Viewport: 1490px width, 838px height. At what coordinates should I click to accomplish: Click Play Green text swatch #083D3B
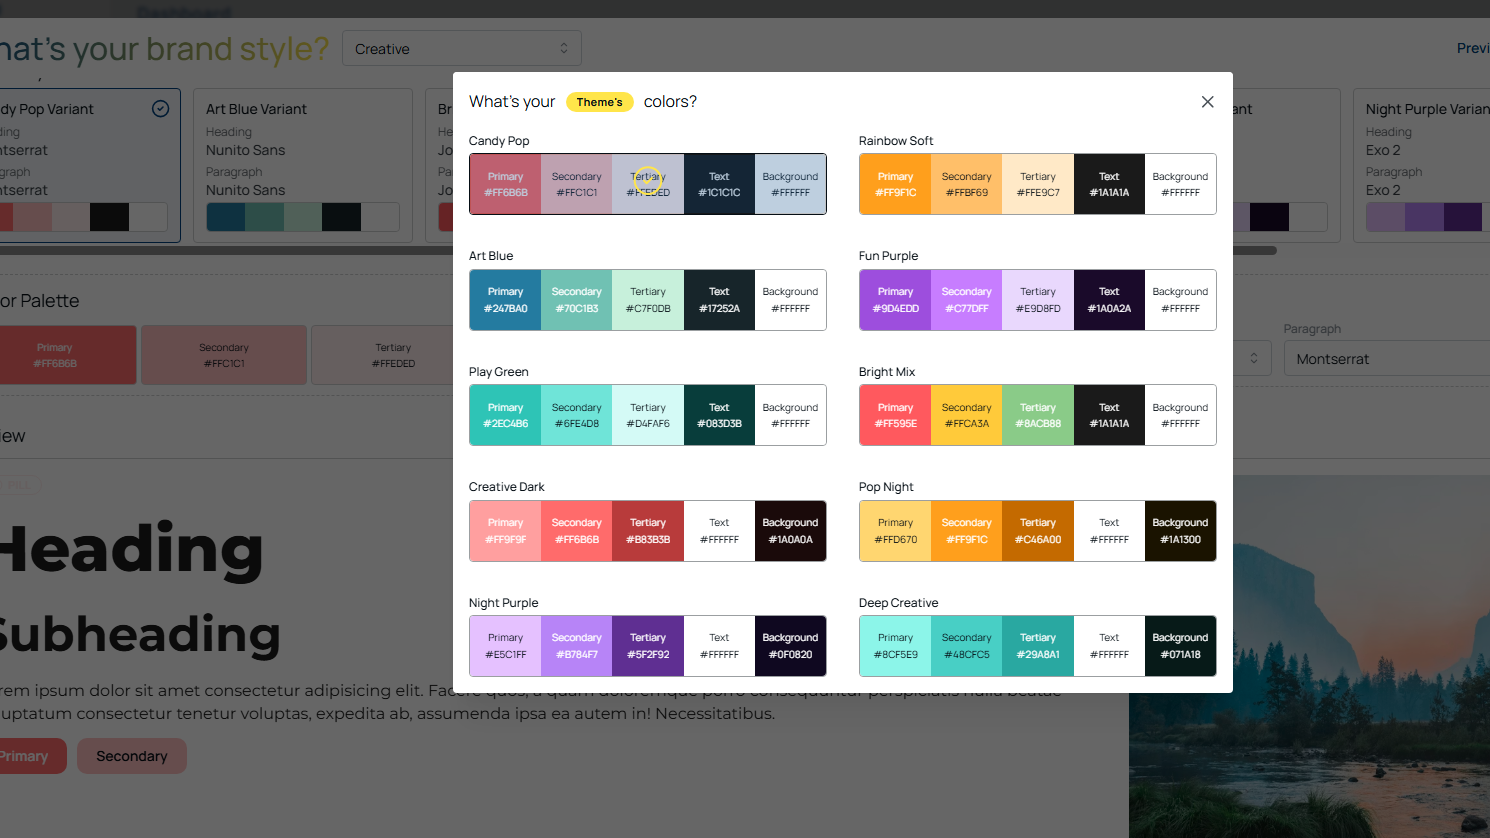coord(719,415)
